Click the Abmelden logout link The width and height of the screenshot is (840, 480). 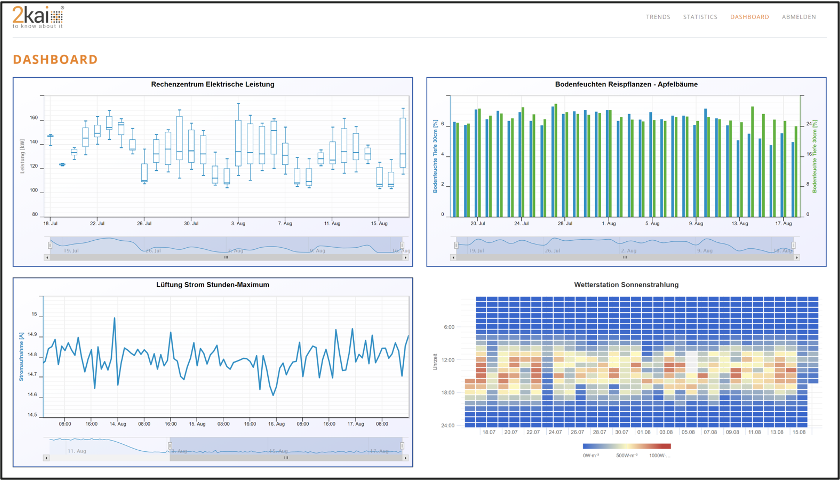(799, 17)
